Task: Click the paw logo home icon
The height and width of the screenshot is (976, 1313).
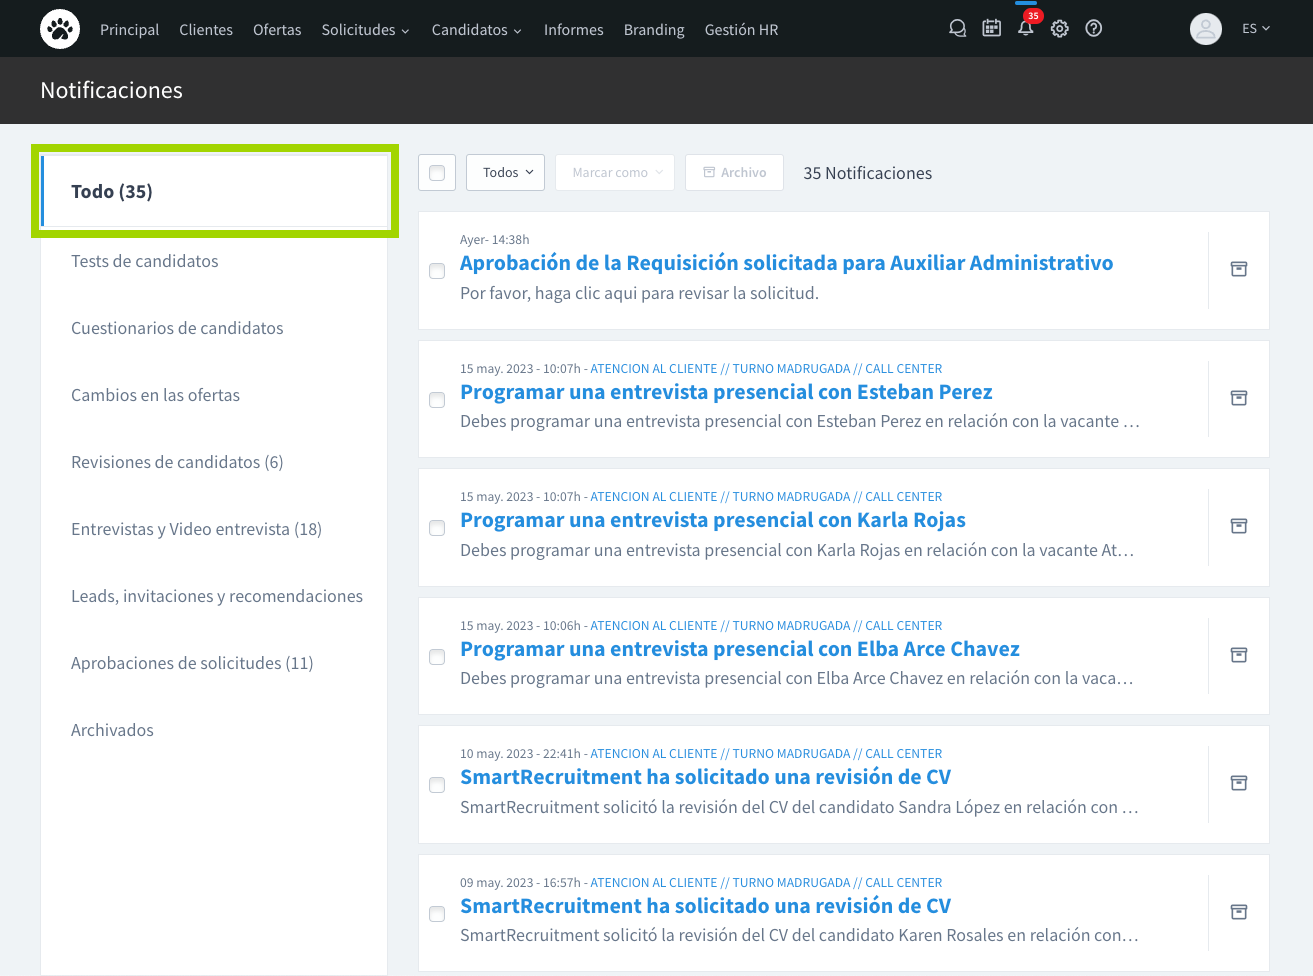Action: click(60, 29)
